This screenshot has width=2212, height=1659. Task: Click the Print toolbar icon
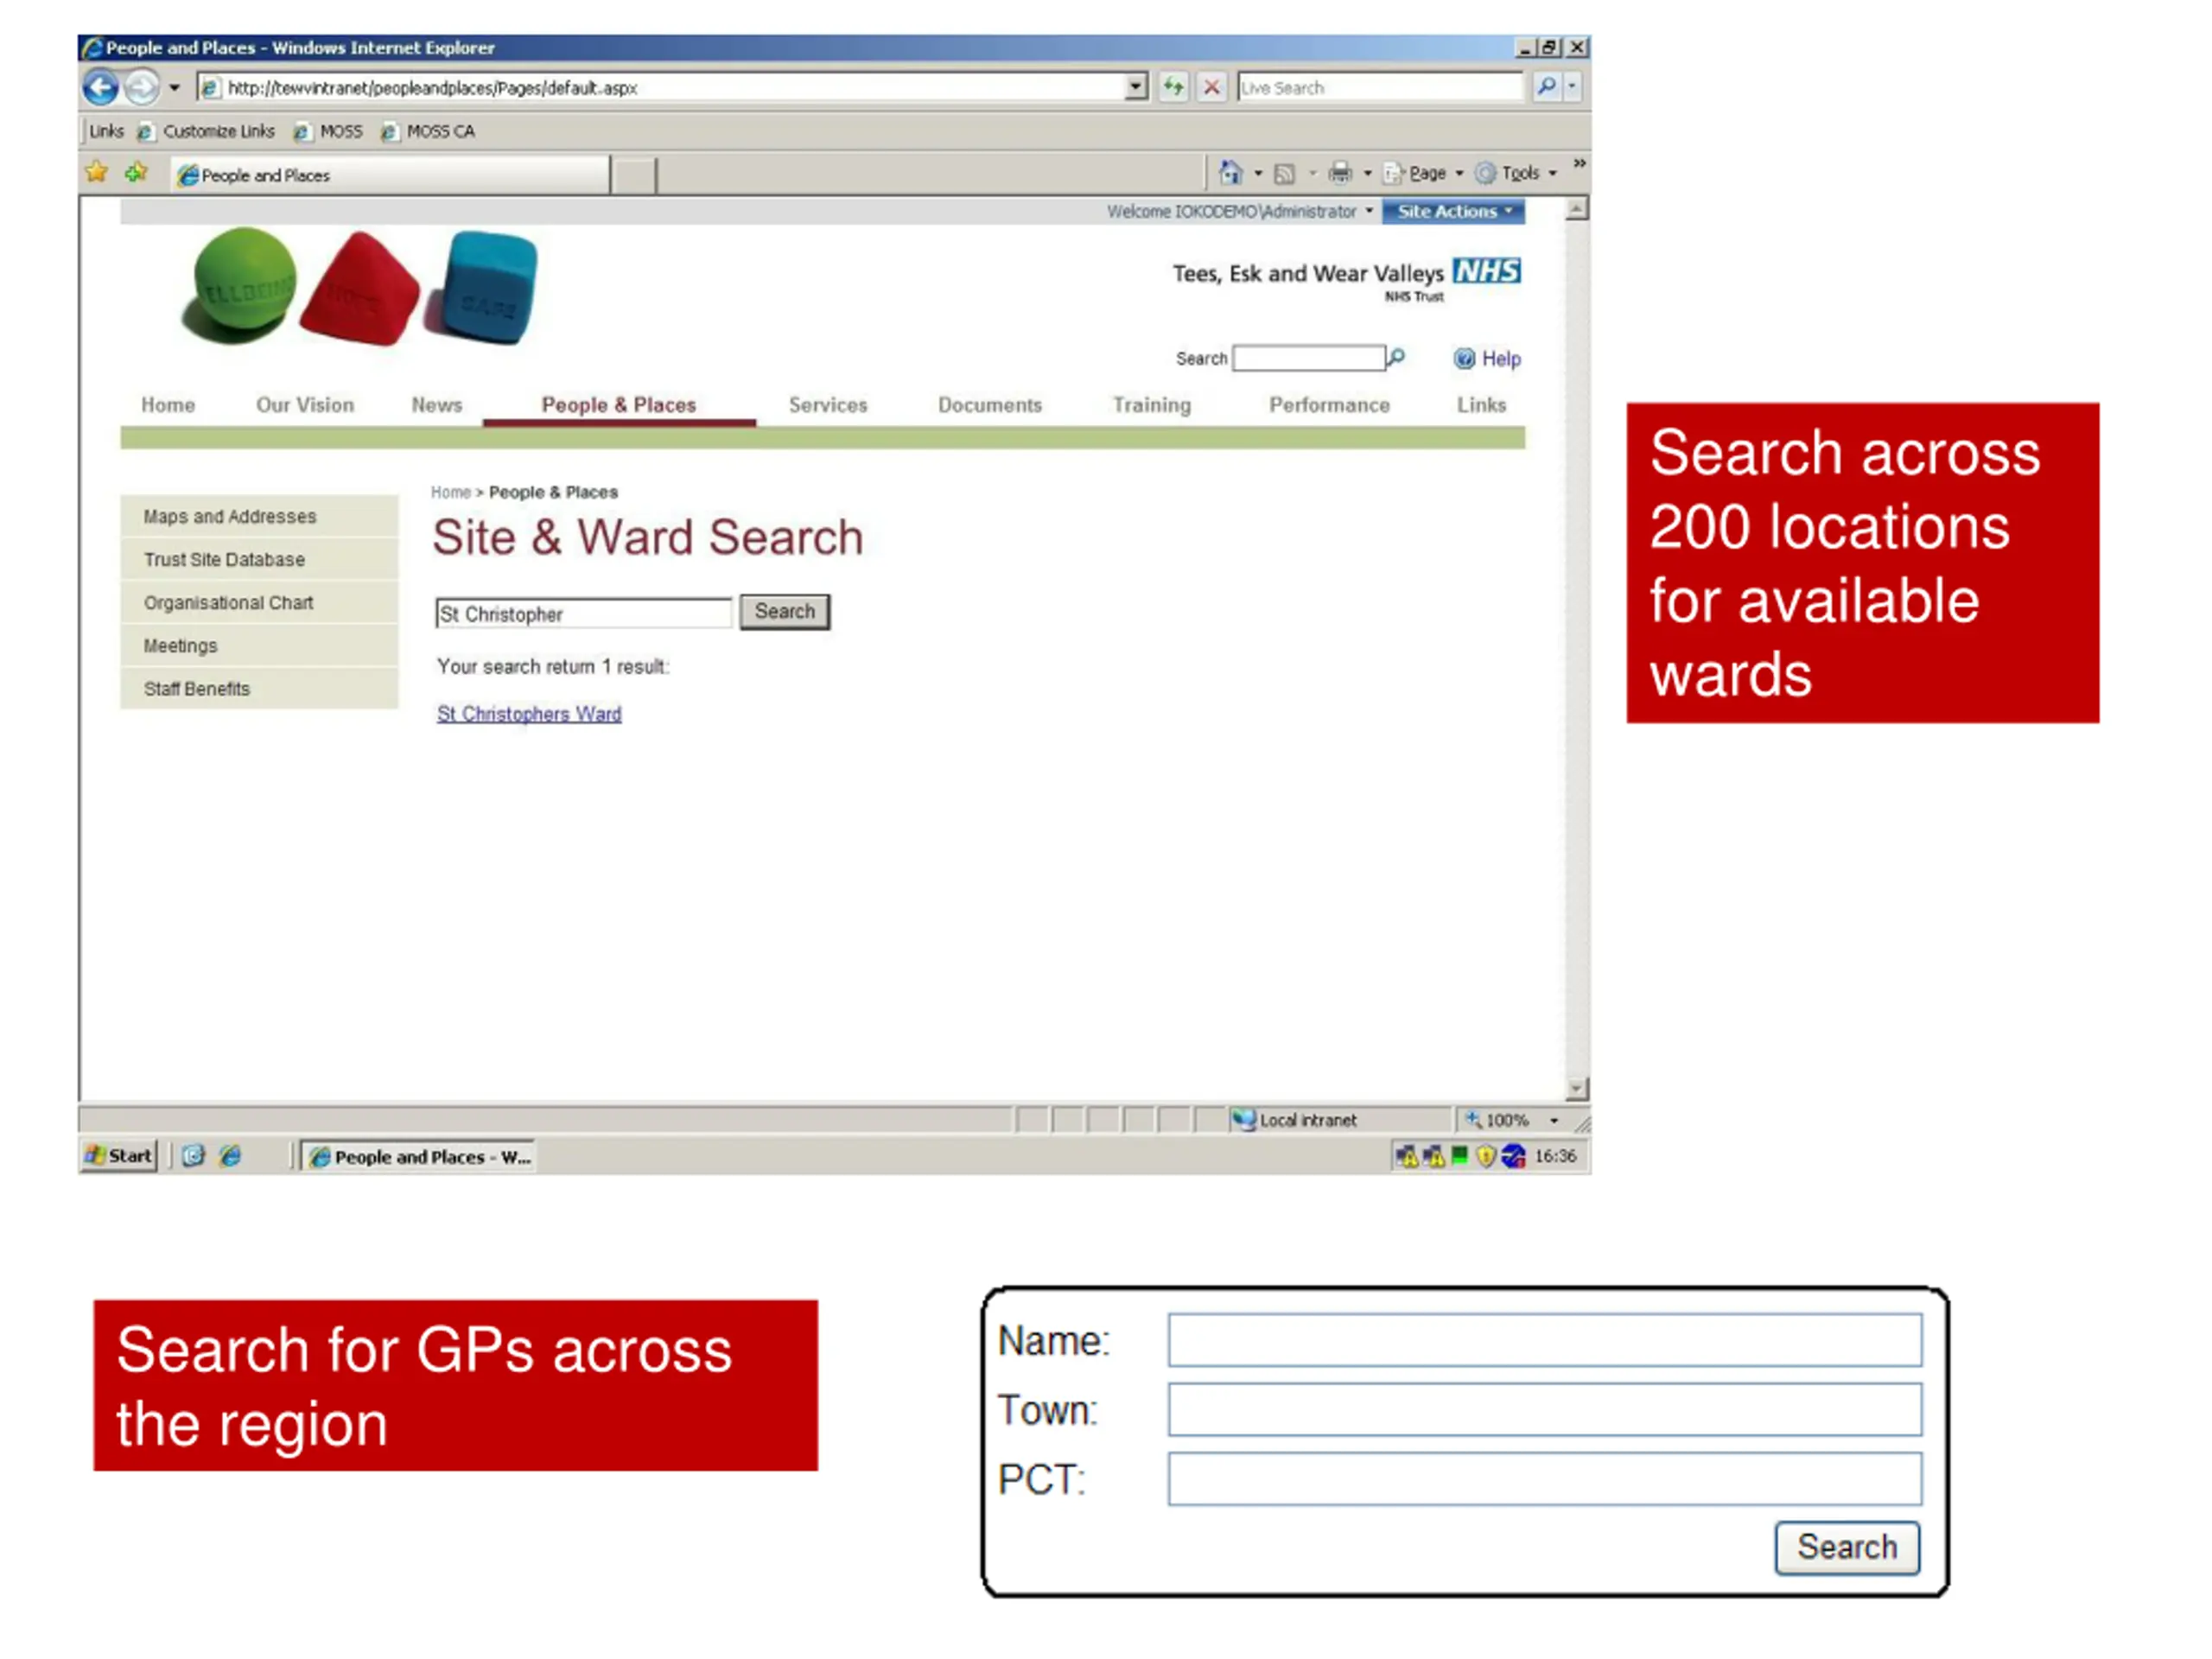[x=1340, y=174]
